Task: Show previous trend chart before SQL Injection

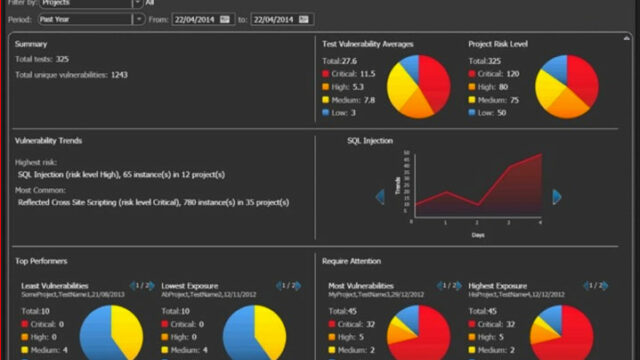Action: click(x=380, y=197)
